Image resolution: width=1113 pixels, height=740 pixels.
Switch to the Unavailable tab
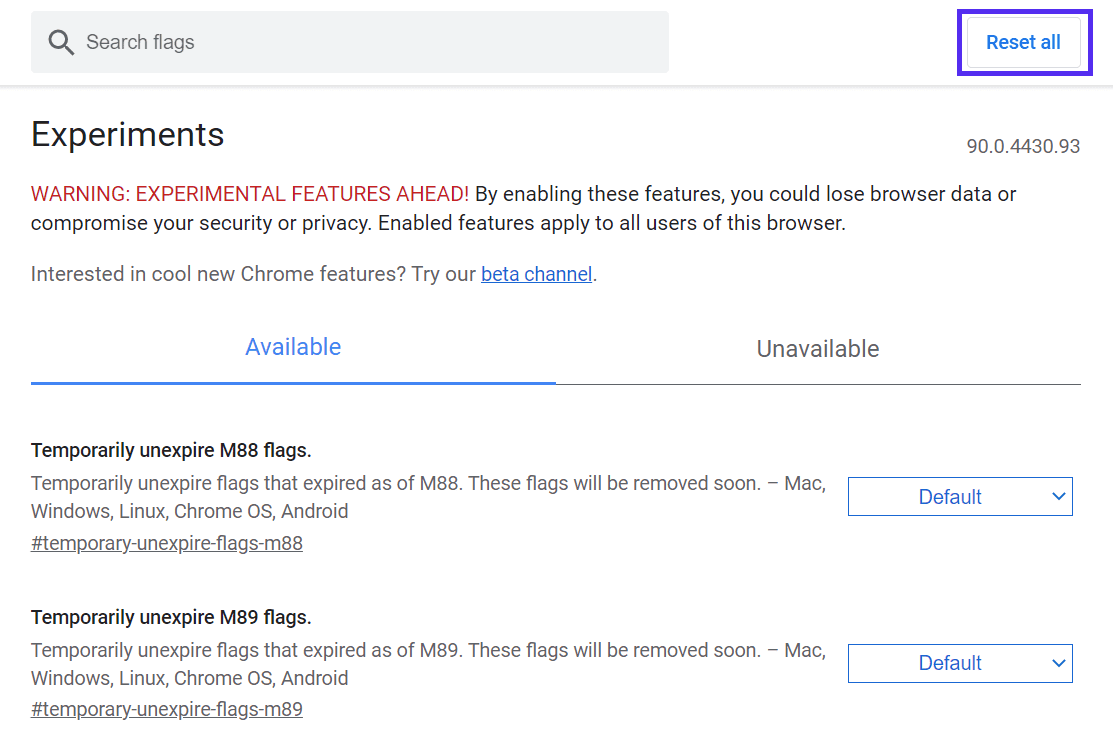point(817,349)
